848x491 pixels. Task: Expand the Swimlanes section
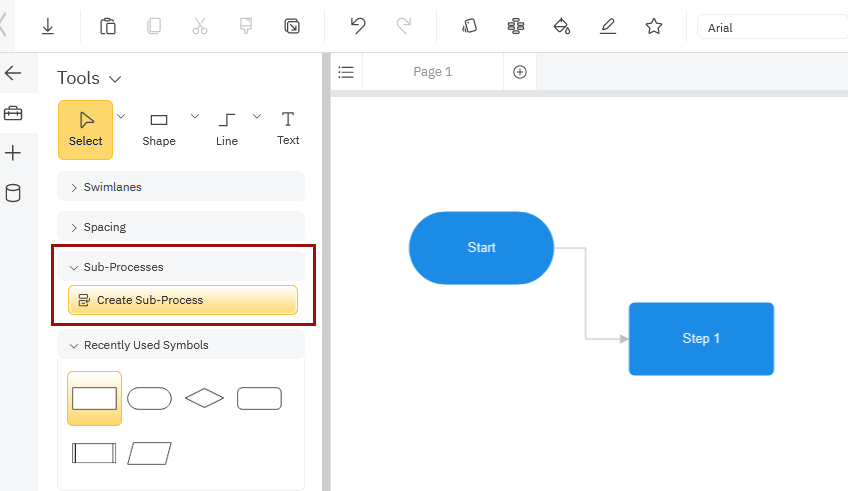click(x=180, y=187)
